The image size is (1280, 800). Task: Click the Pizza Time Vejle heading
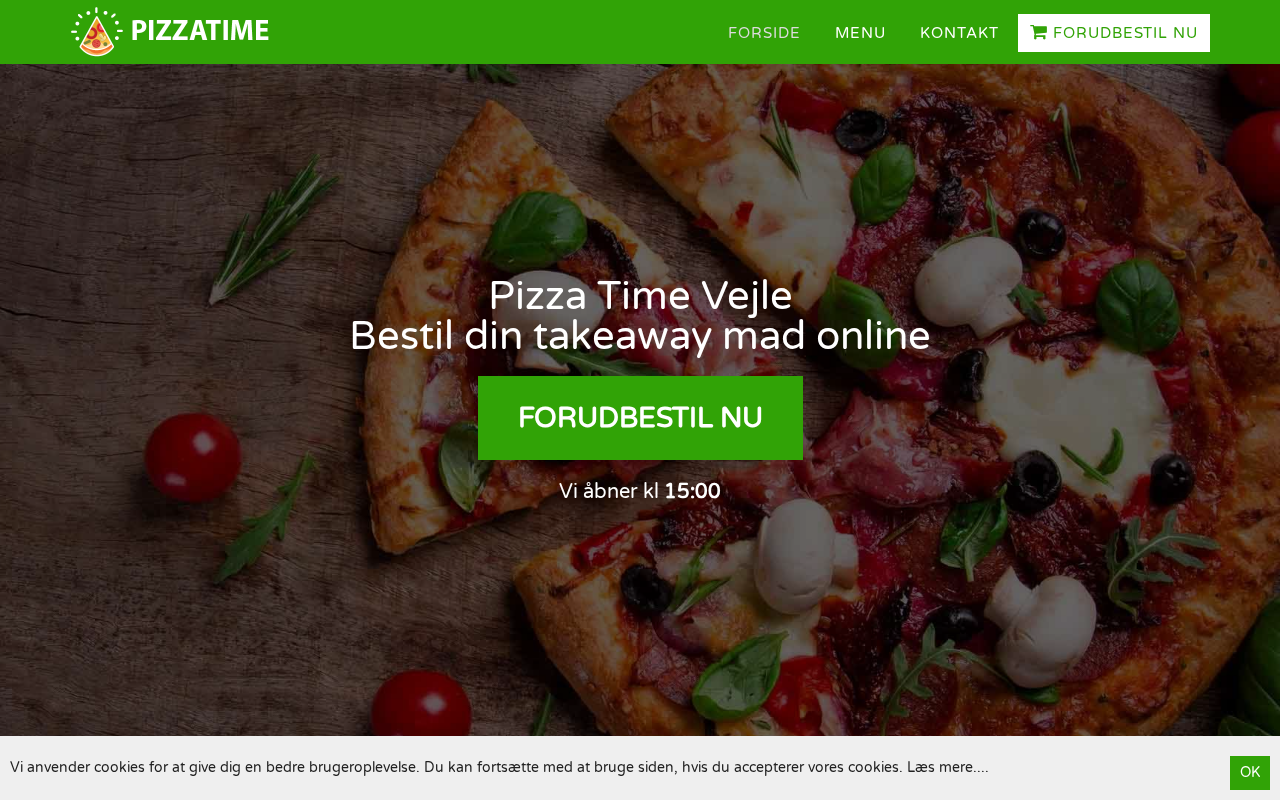point(640,296)
